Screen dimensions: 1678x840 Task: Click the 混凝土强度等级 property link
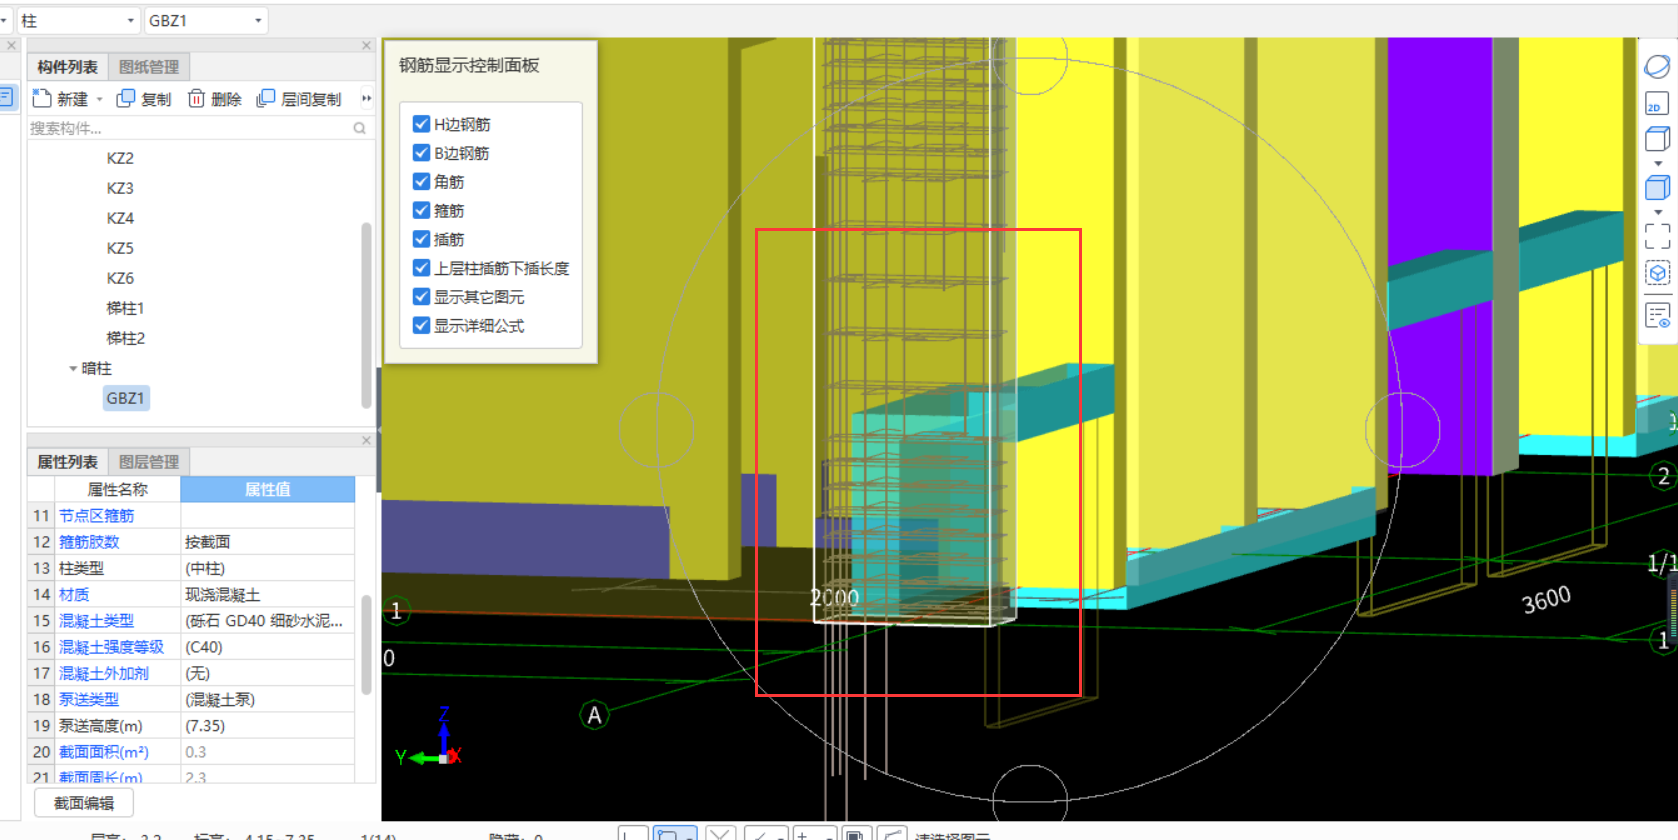111,647
